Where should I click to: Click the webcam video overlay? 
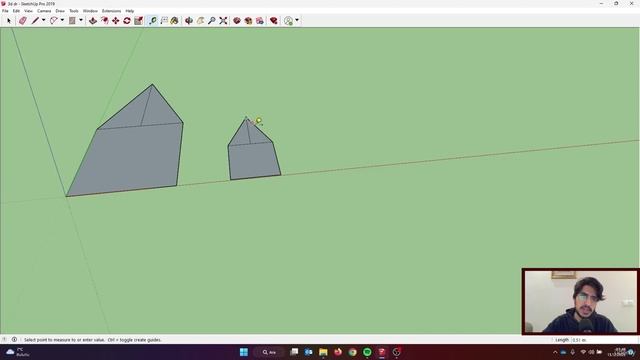click(580, 302)
